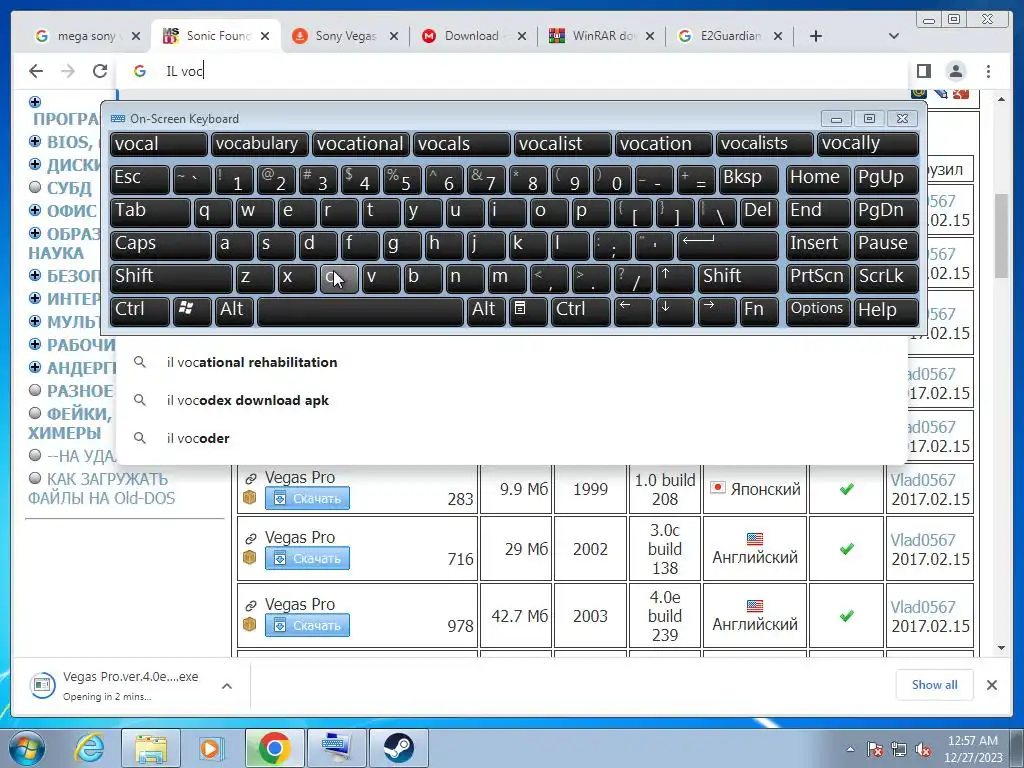
Task: Expand the БЕЗОП category in the sidebar
Action: pyautogui.click(x=35, y=275)
